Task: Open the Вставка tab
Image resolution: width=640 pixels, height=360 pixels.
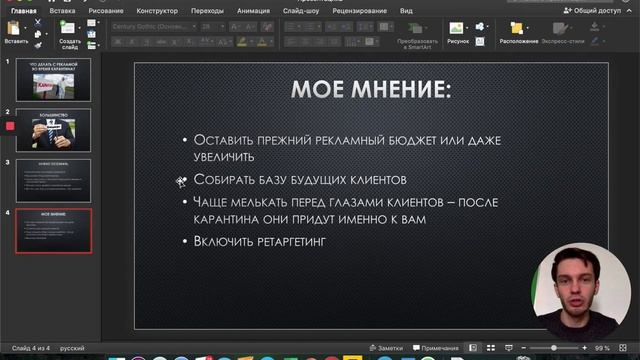Action: point(62,11)
